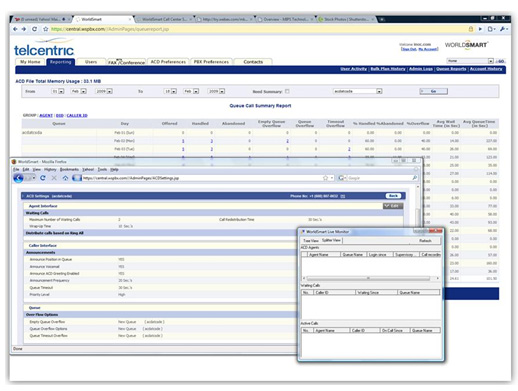This screenshot has width=518, height=391.
Task: Click On Call Since column header in Active Calls
Action: click(395, 330)
